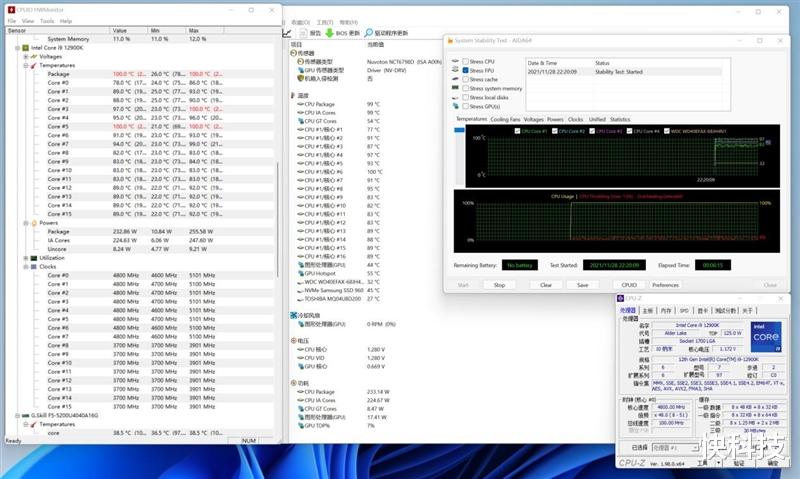This screenshot has width=800, height=479.
Task: Click the Intel Core i9 12900K chip icon
Action: 26,47
